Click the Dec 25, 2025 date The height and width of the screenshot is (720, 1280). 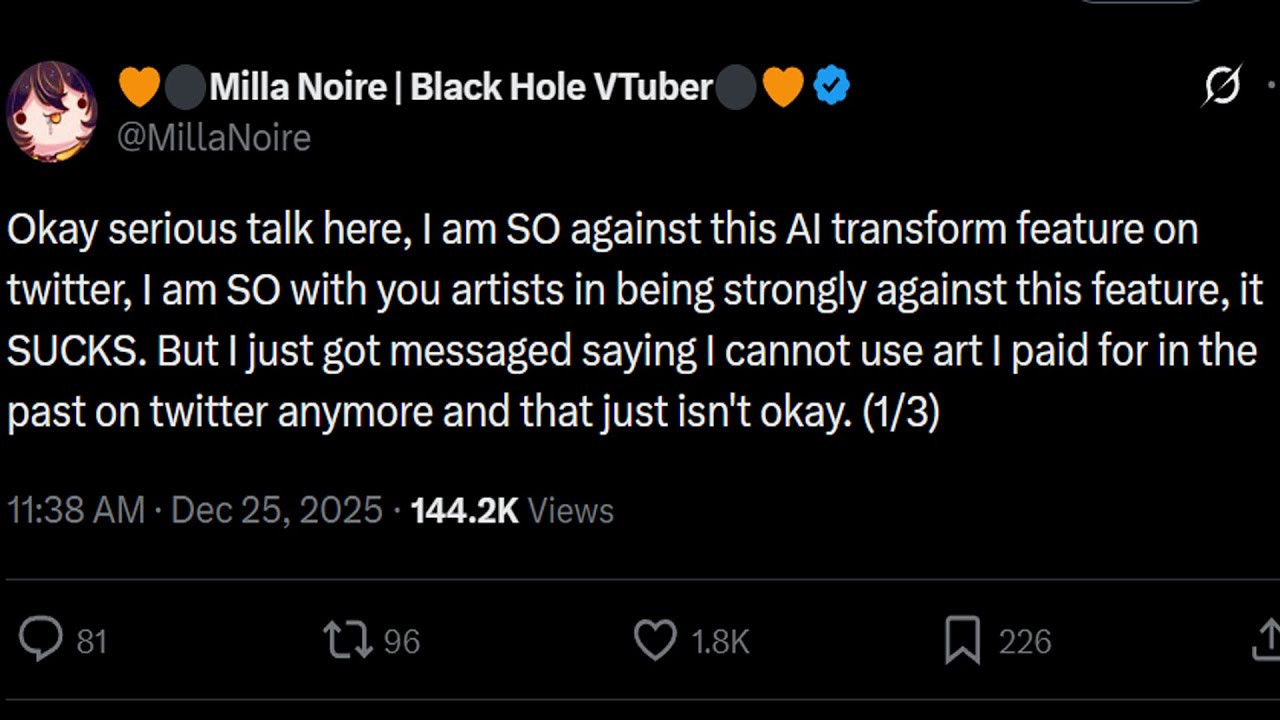(277, 510)
